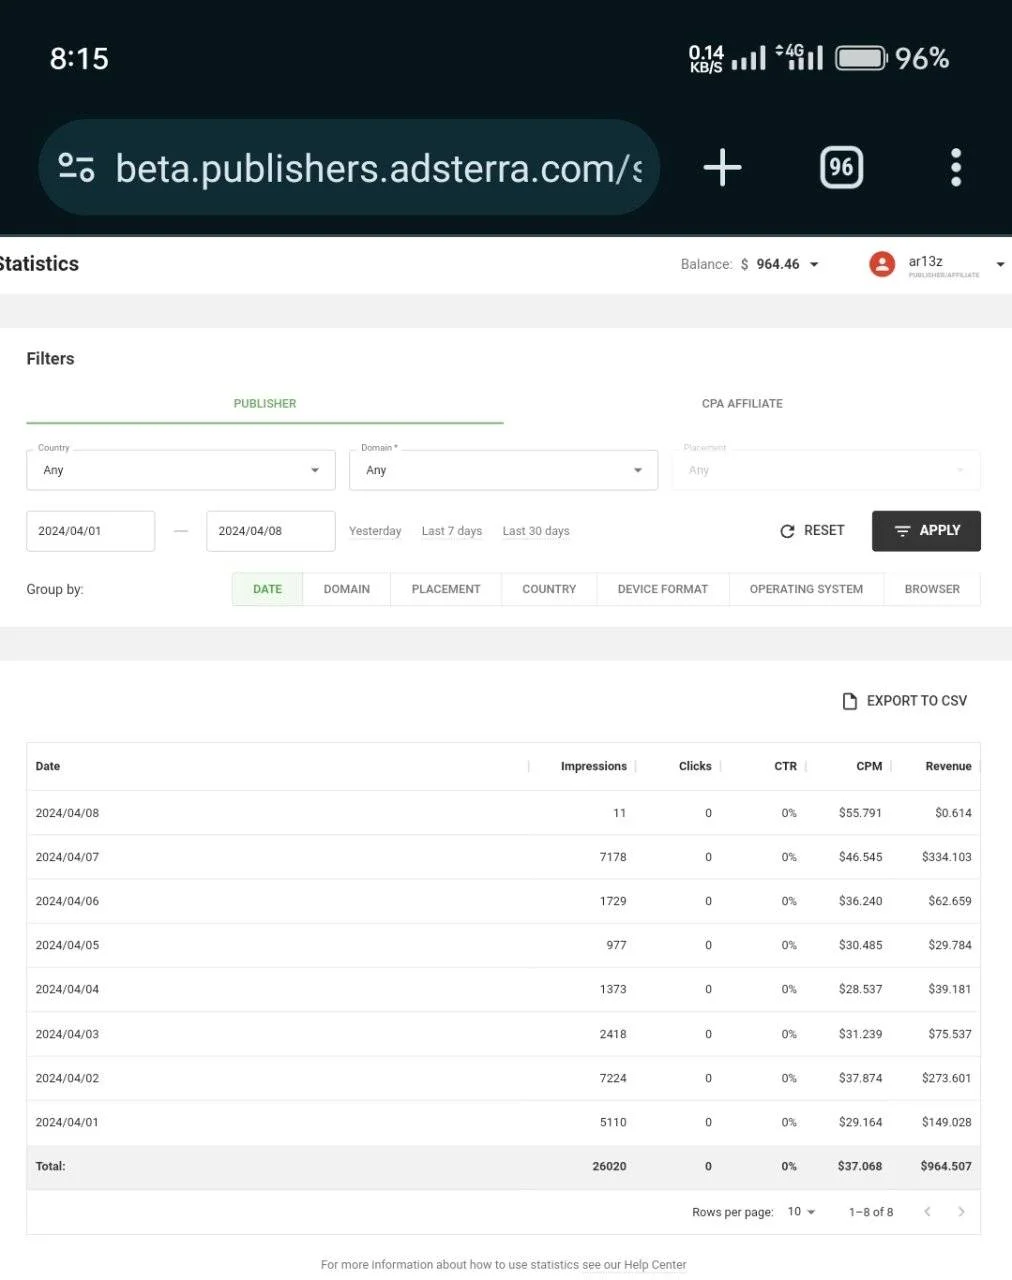Click the total revenue $964.507

click(946, 1166)
